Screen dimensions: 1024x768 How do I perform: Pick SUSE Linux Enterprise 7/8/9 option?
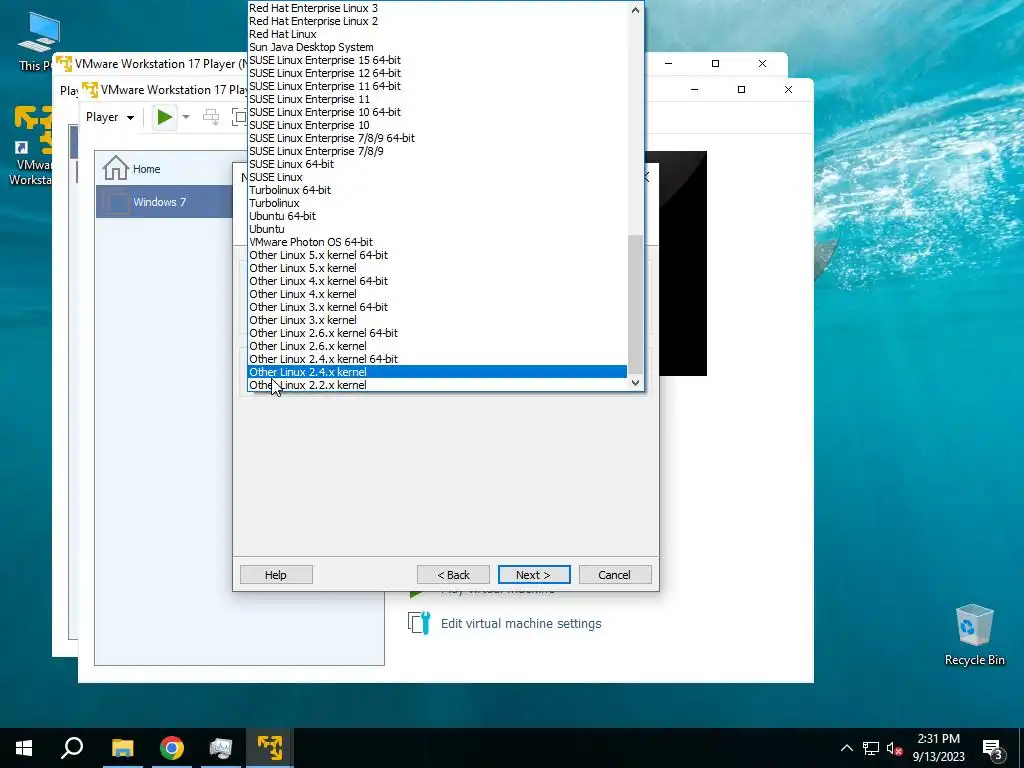tap(438, 151)
